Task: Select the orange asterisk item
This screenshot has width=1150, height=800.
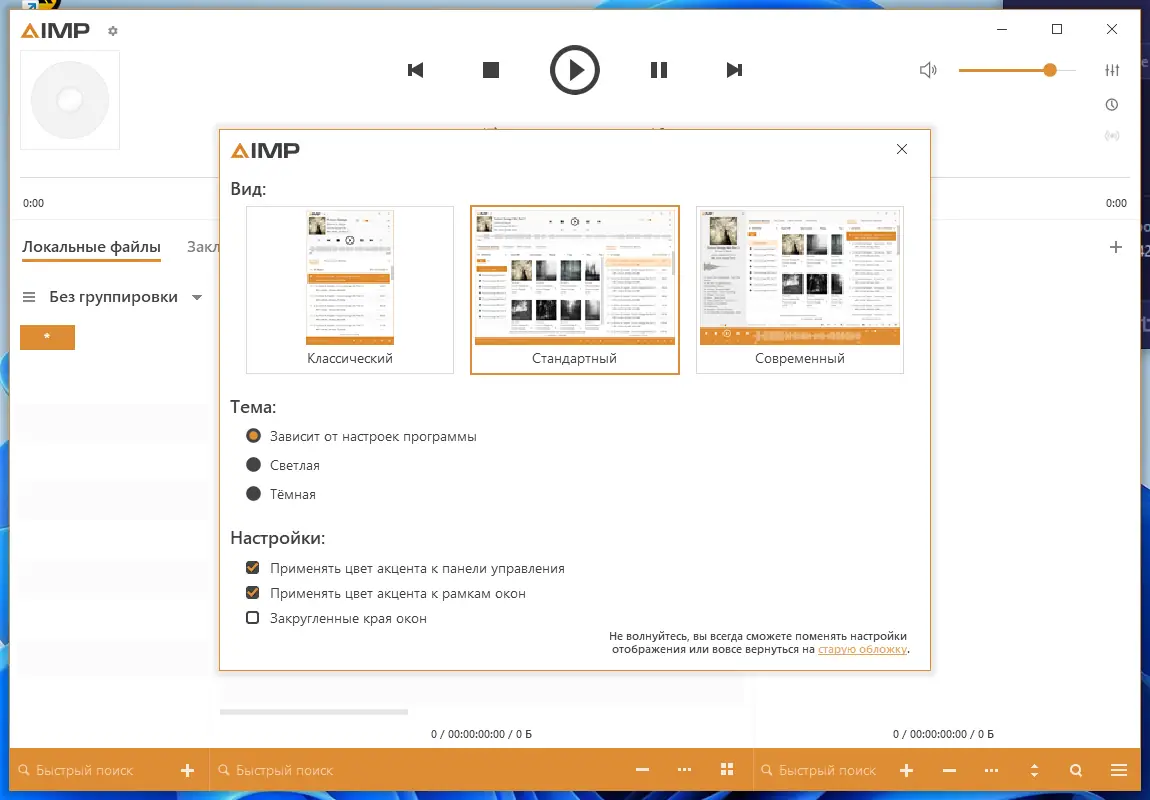Action: 47,337
